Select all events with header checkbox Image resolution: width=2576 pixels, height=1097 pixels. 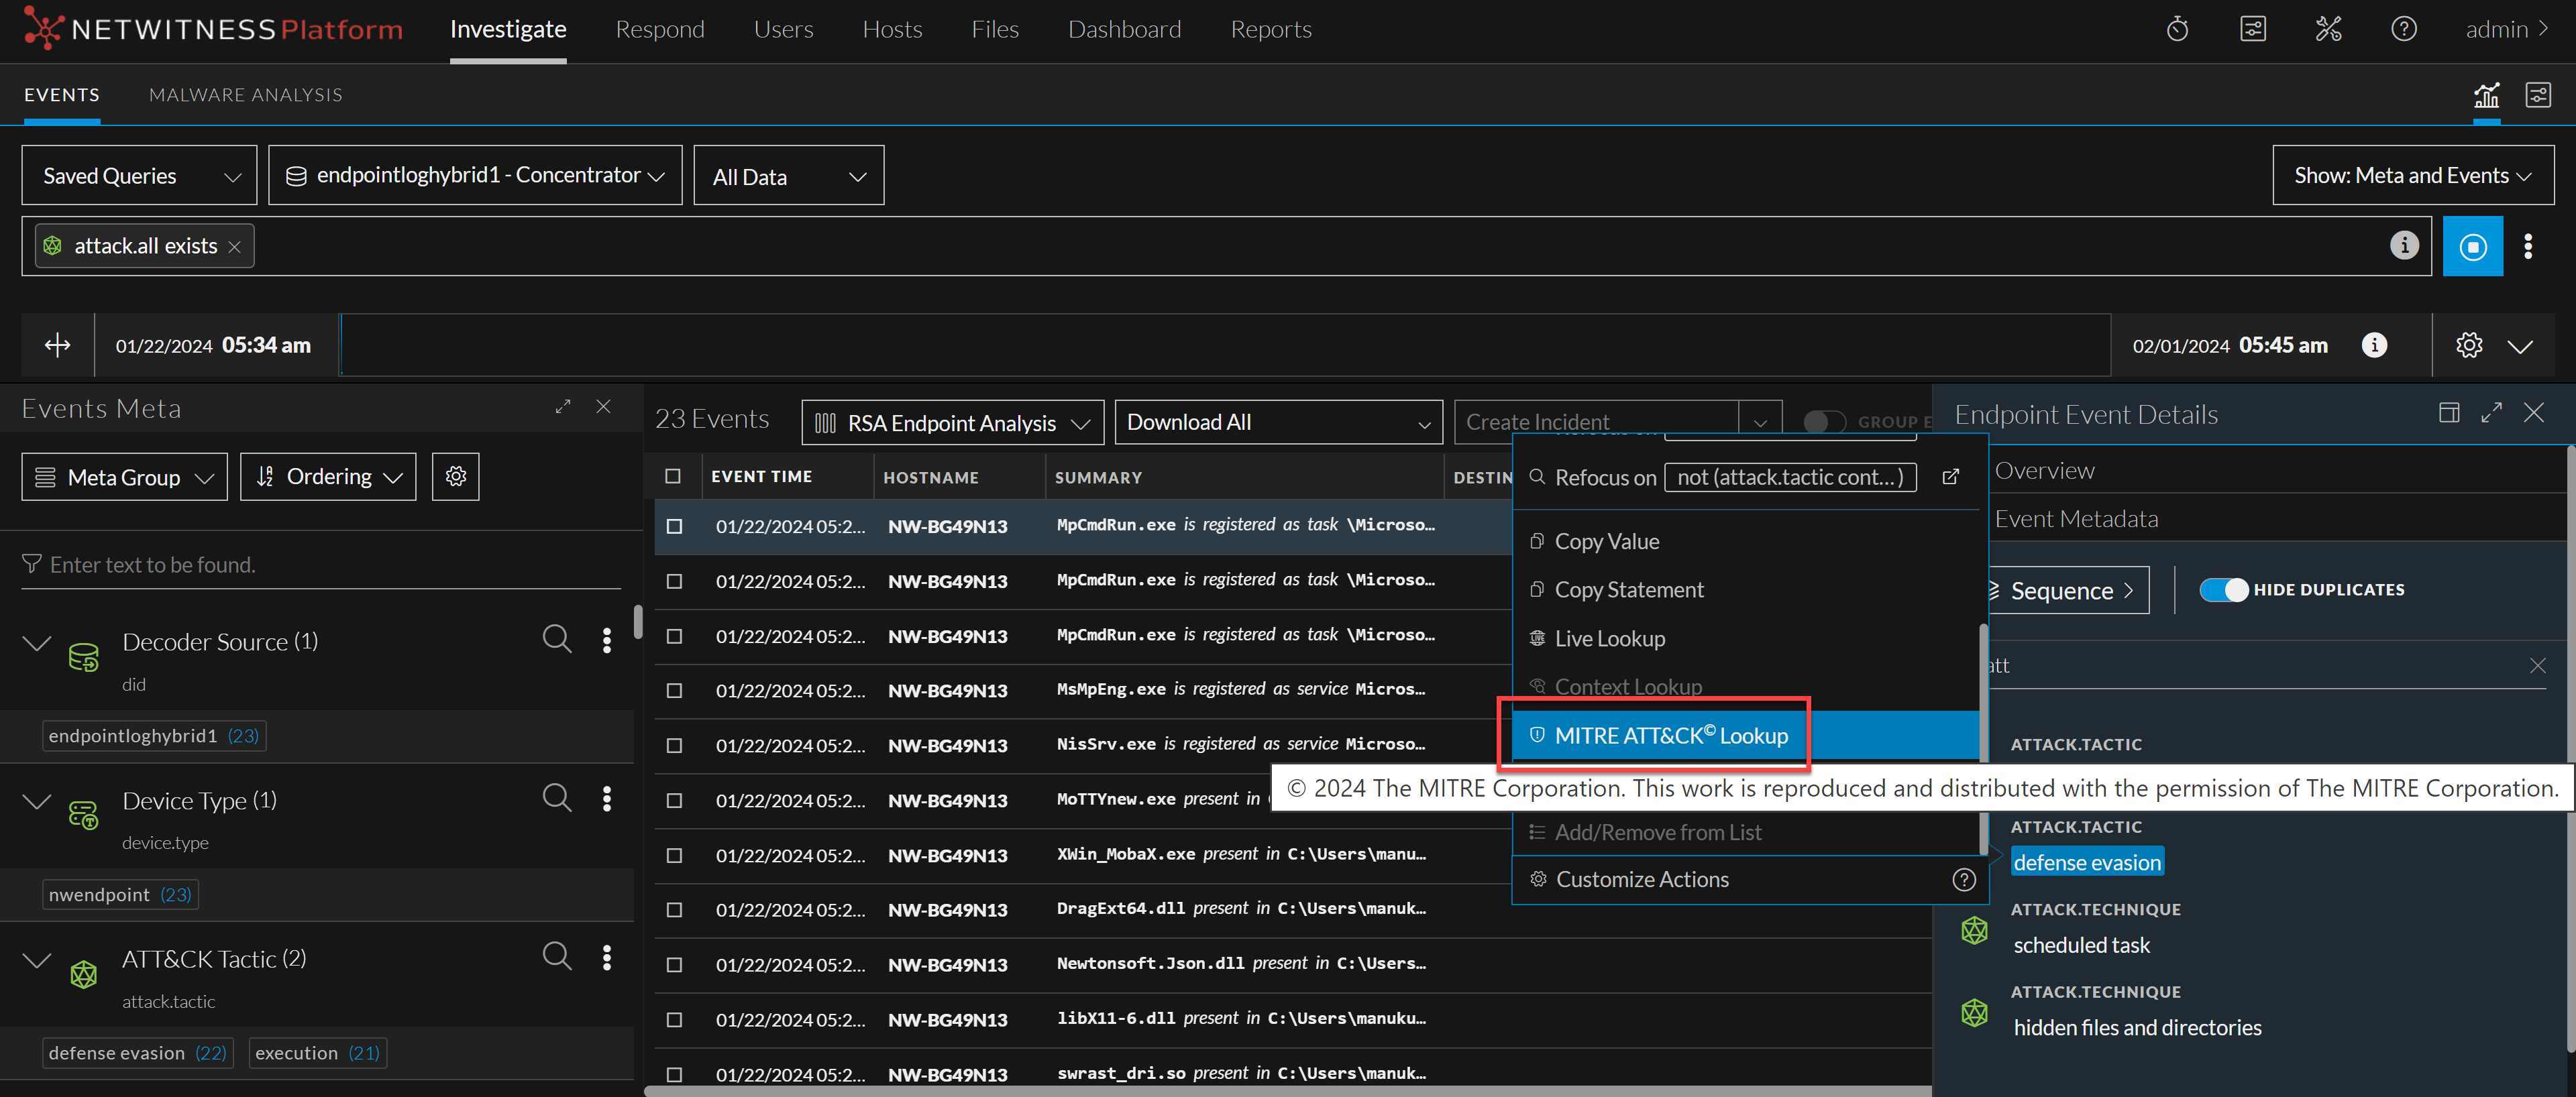click(673, 477)
